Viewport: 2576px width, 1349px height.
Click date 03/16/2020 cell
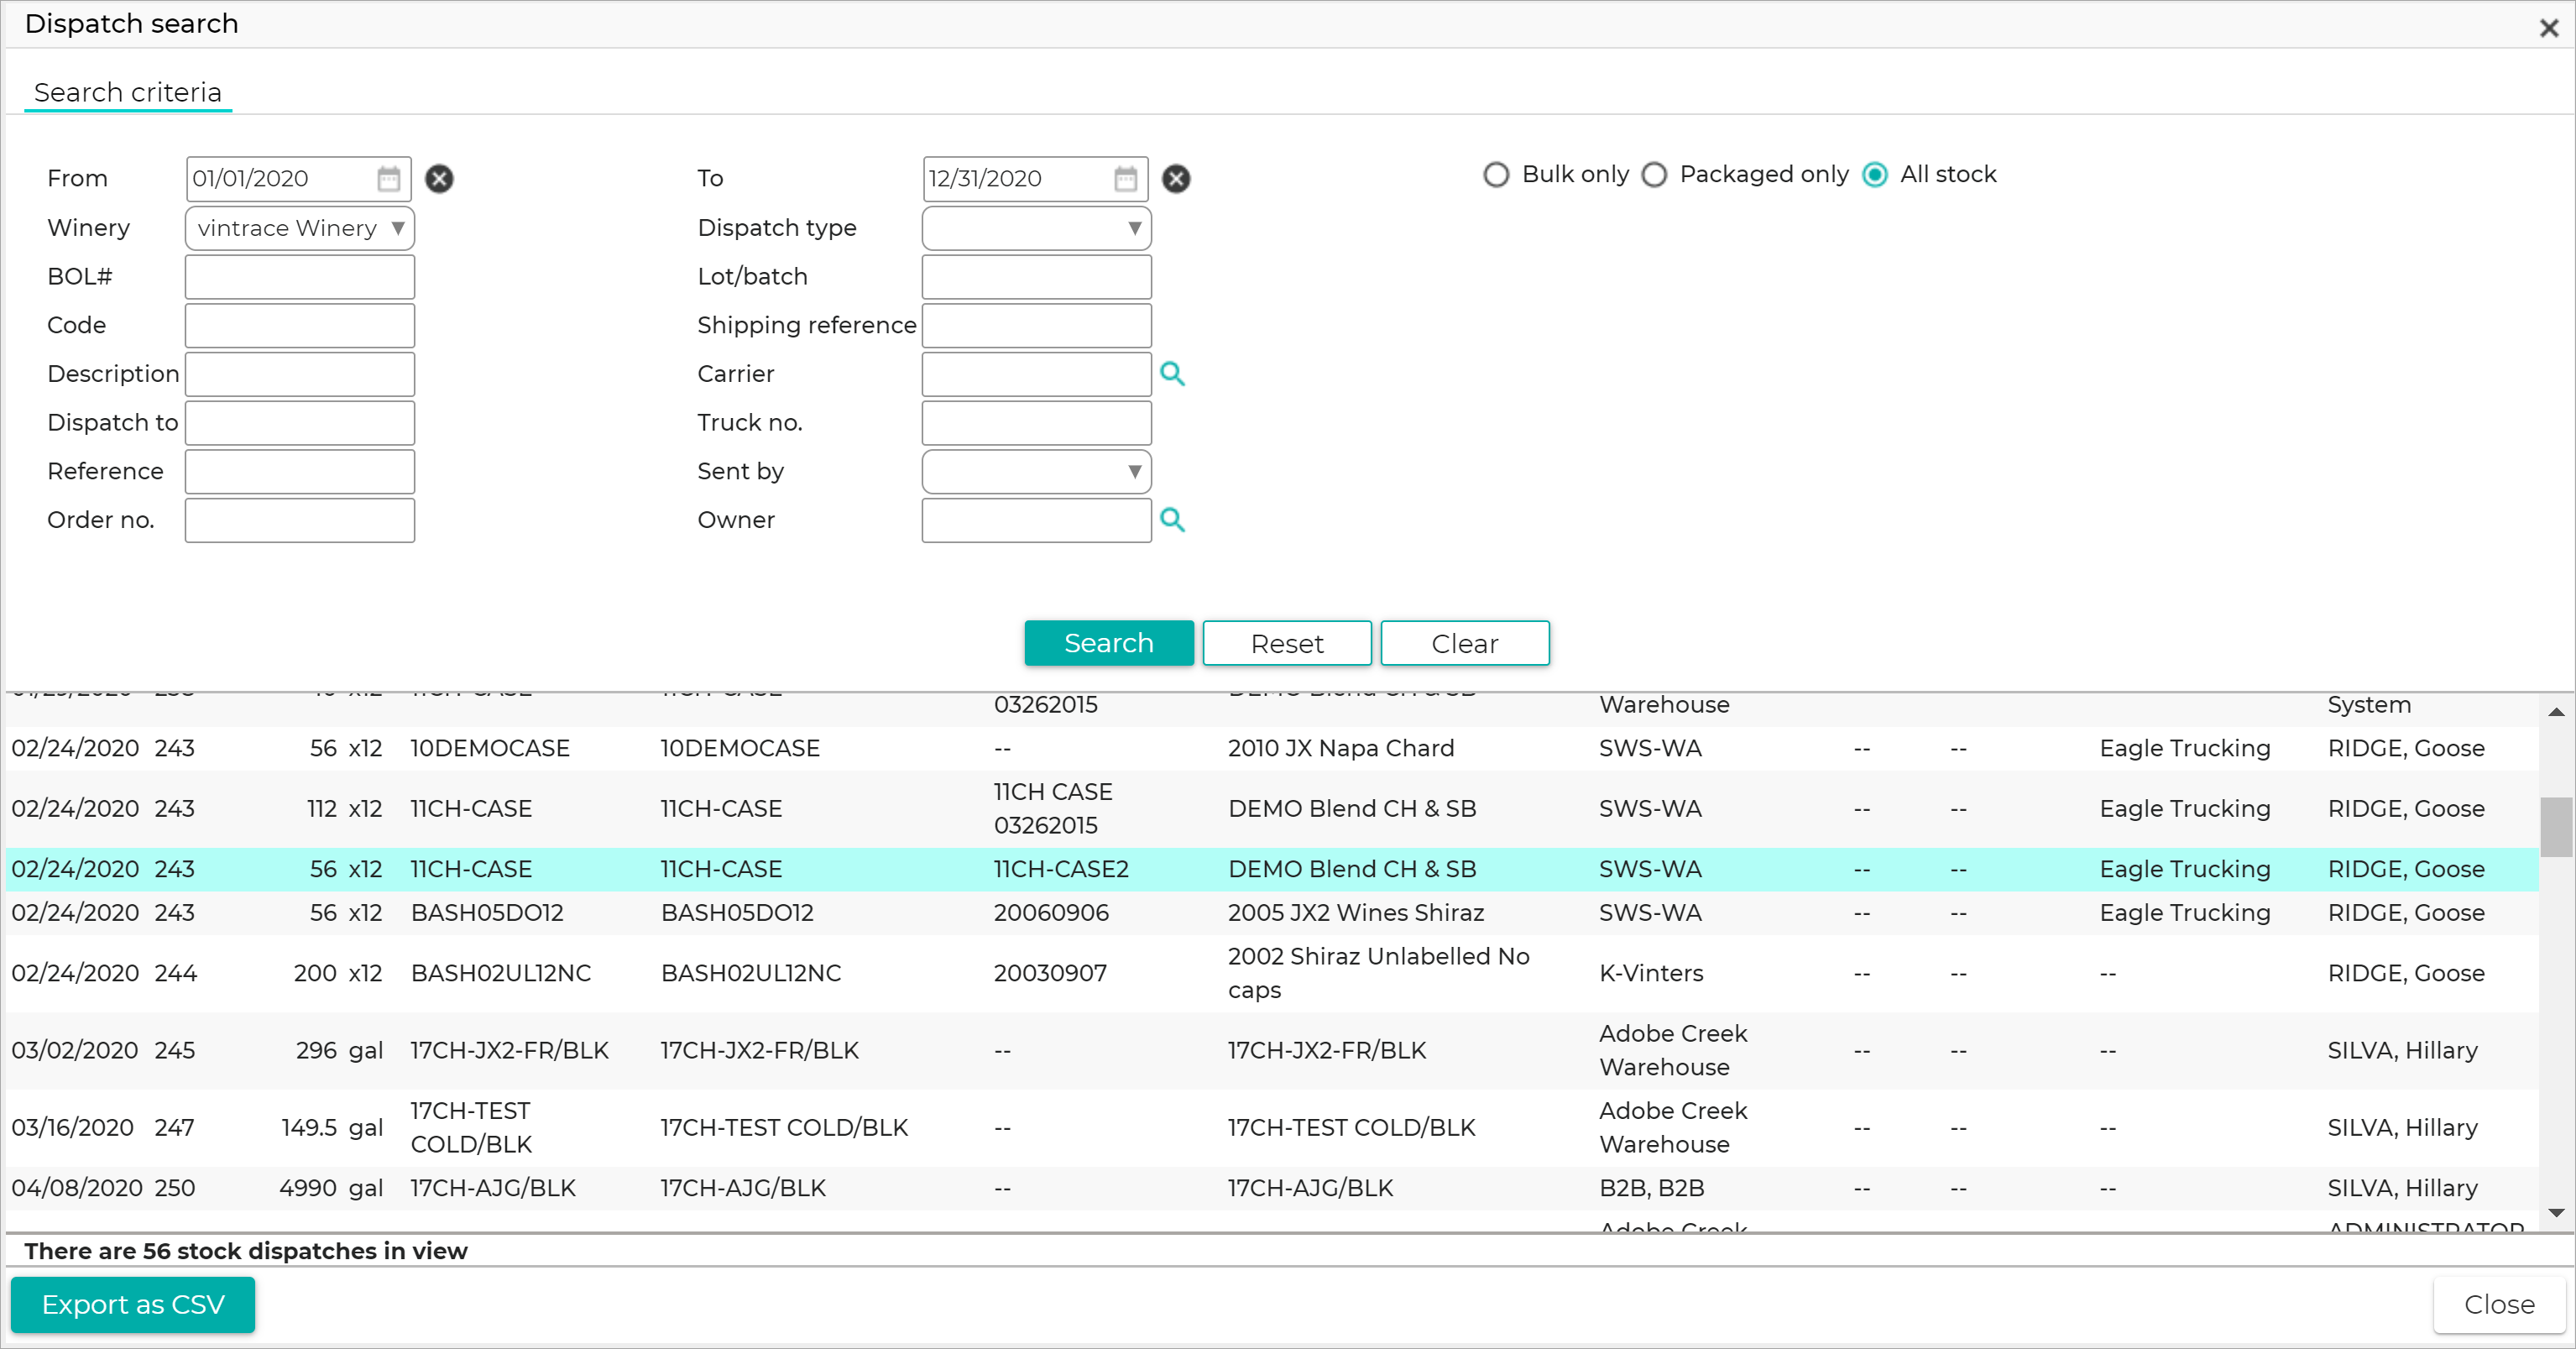click(72, 1128)
